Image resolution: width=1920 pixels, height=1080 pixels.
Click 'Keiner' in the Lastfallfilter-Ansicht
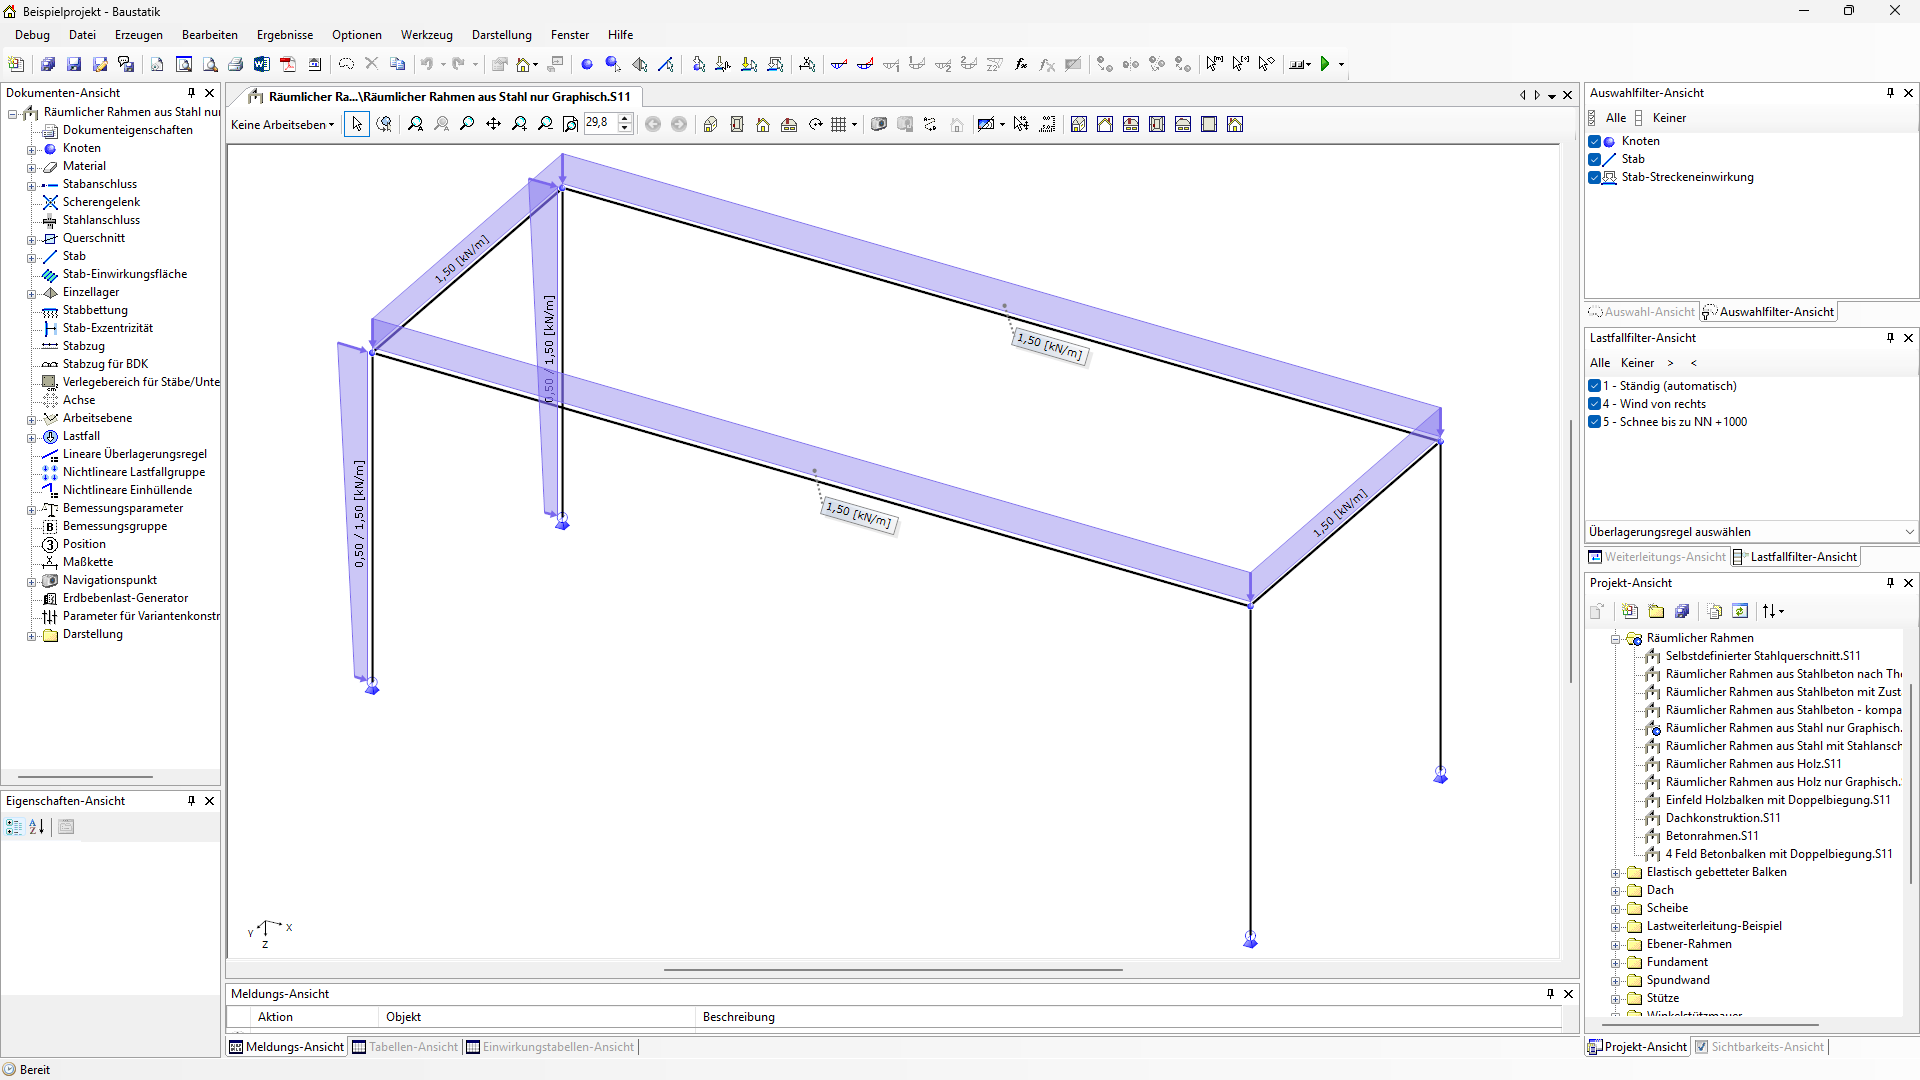1637,363
